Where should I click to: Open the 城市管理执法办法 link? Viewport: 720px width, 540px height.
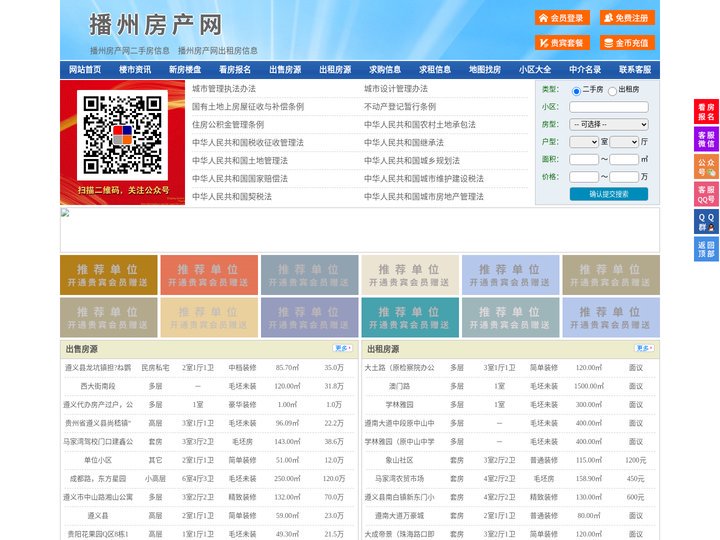pyautogui.click(x=224, y=89)
